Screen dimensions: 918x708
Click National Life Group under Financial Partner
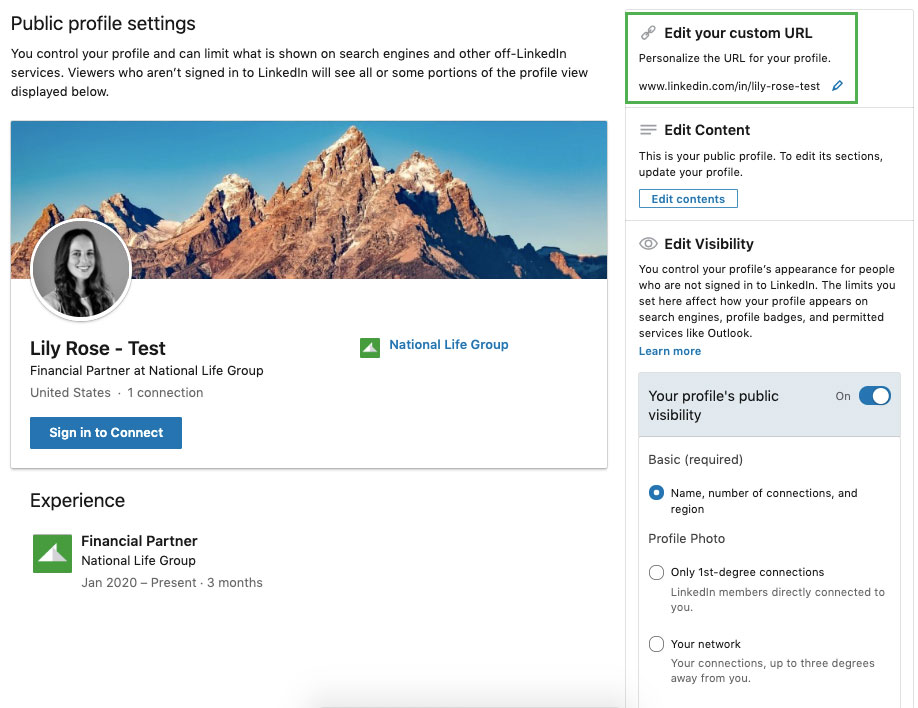(x=139, y=560)
